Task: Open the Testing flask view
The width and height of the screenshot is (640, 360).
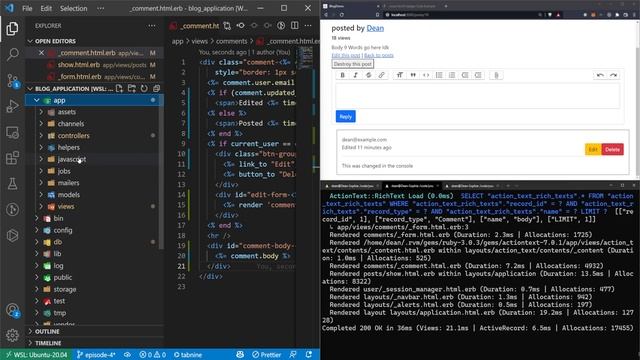Action: (x=12, y=184)
